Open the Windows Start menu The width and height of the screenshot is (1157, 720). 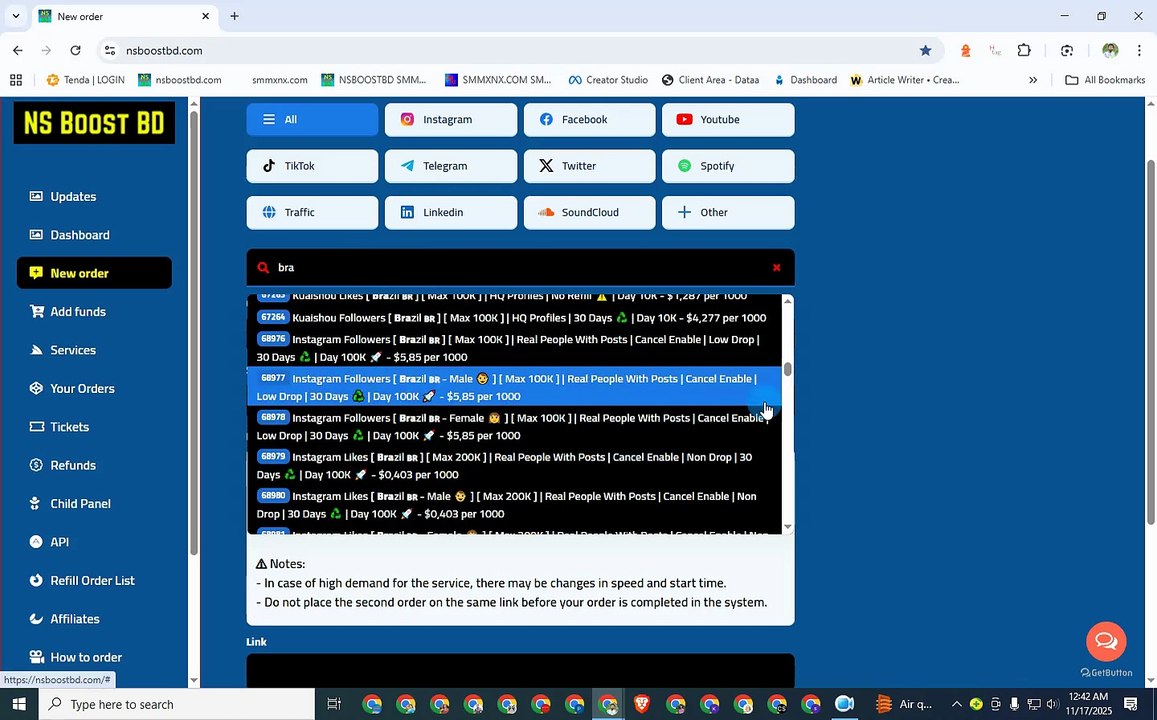point(18,705)
